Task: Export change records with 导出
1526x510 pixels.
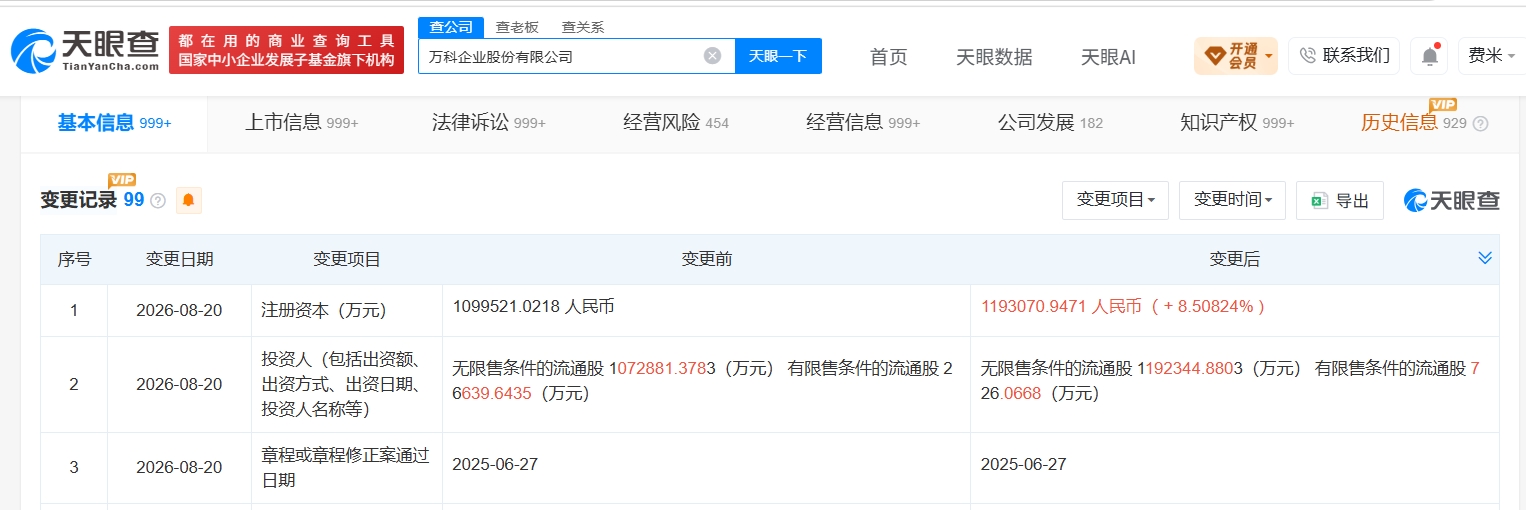Action: [x=1339, y=201]
